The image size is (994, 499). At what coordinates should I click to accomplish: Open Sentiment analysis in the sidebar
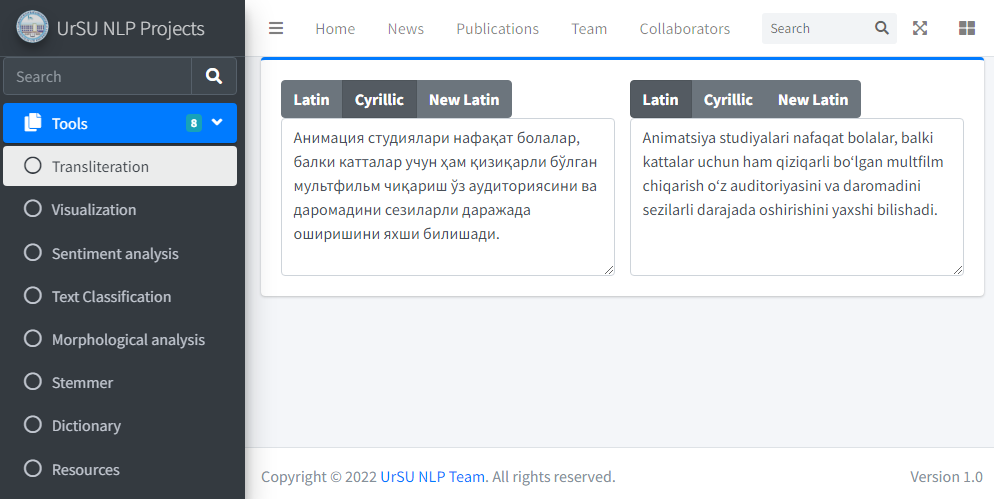pyautogui.click(x=115, y=253)
